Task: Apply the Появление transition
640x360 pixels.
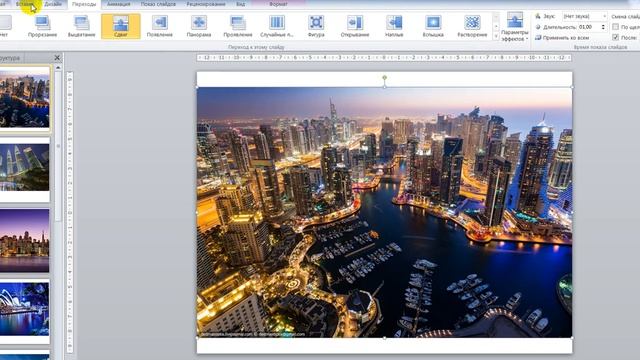Action: tap(160, 27)
